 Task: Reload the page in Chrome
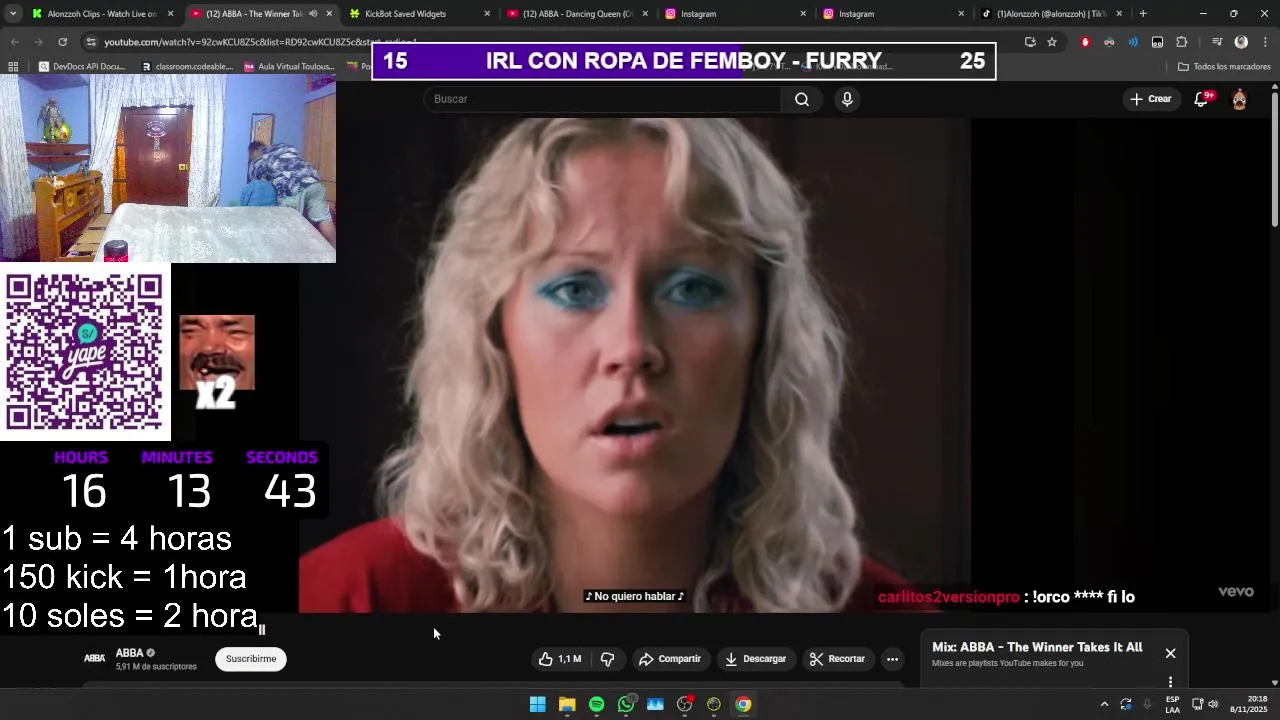coord(62,42)
